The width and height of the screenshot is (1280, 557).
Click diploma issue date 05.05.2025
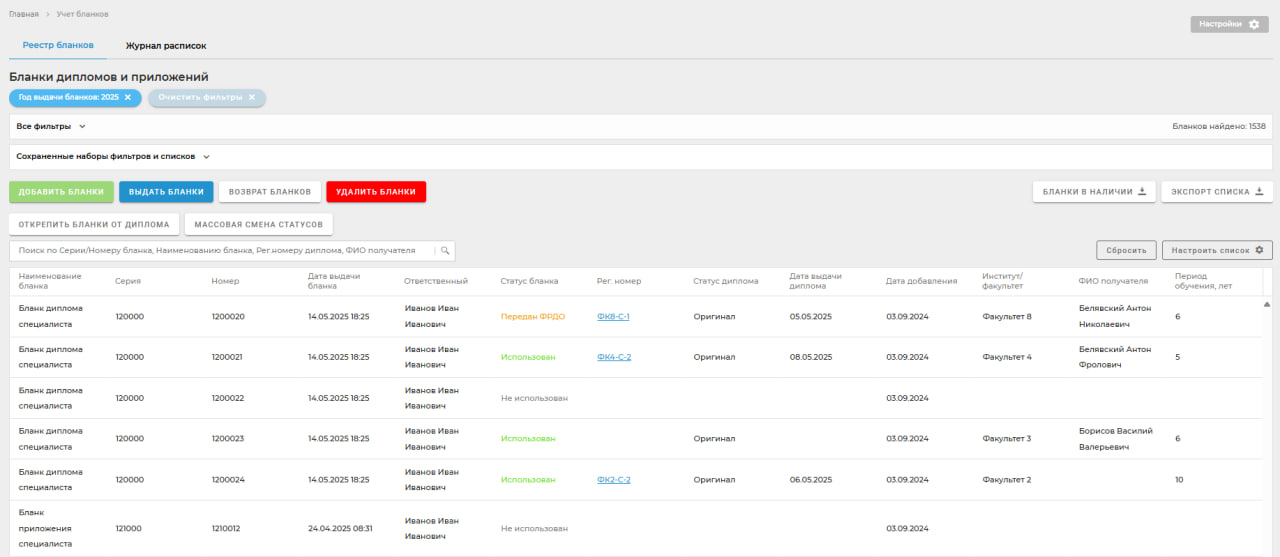coord(810,316)
